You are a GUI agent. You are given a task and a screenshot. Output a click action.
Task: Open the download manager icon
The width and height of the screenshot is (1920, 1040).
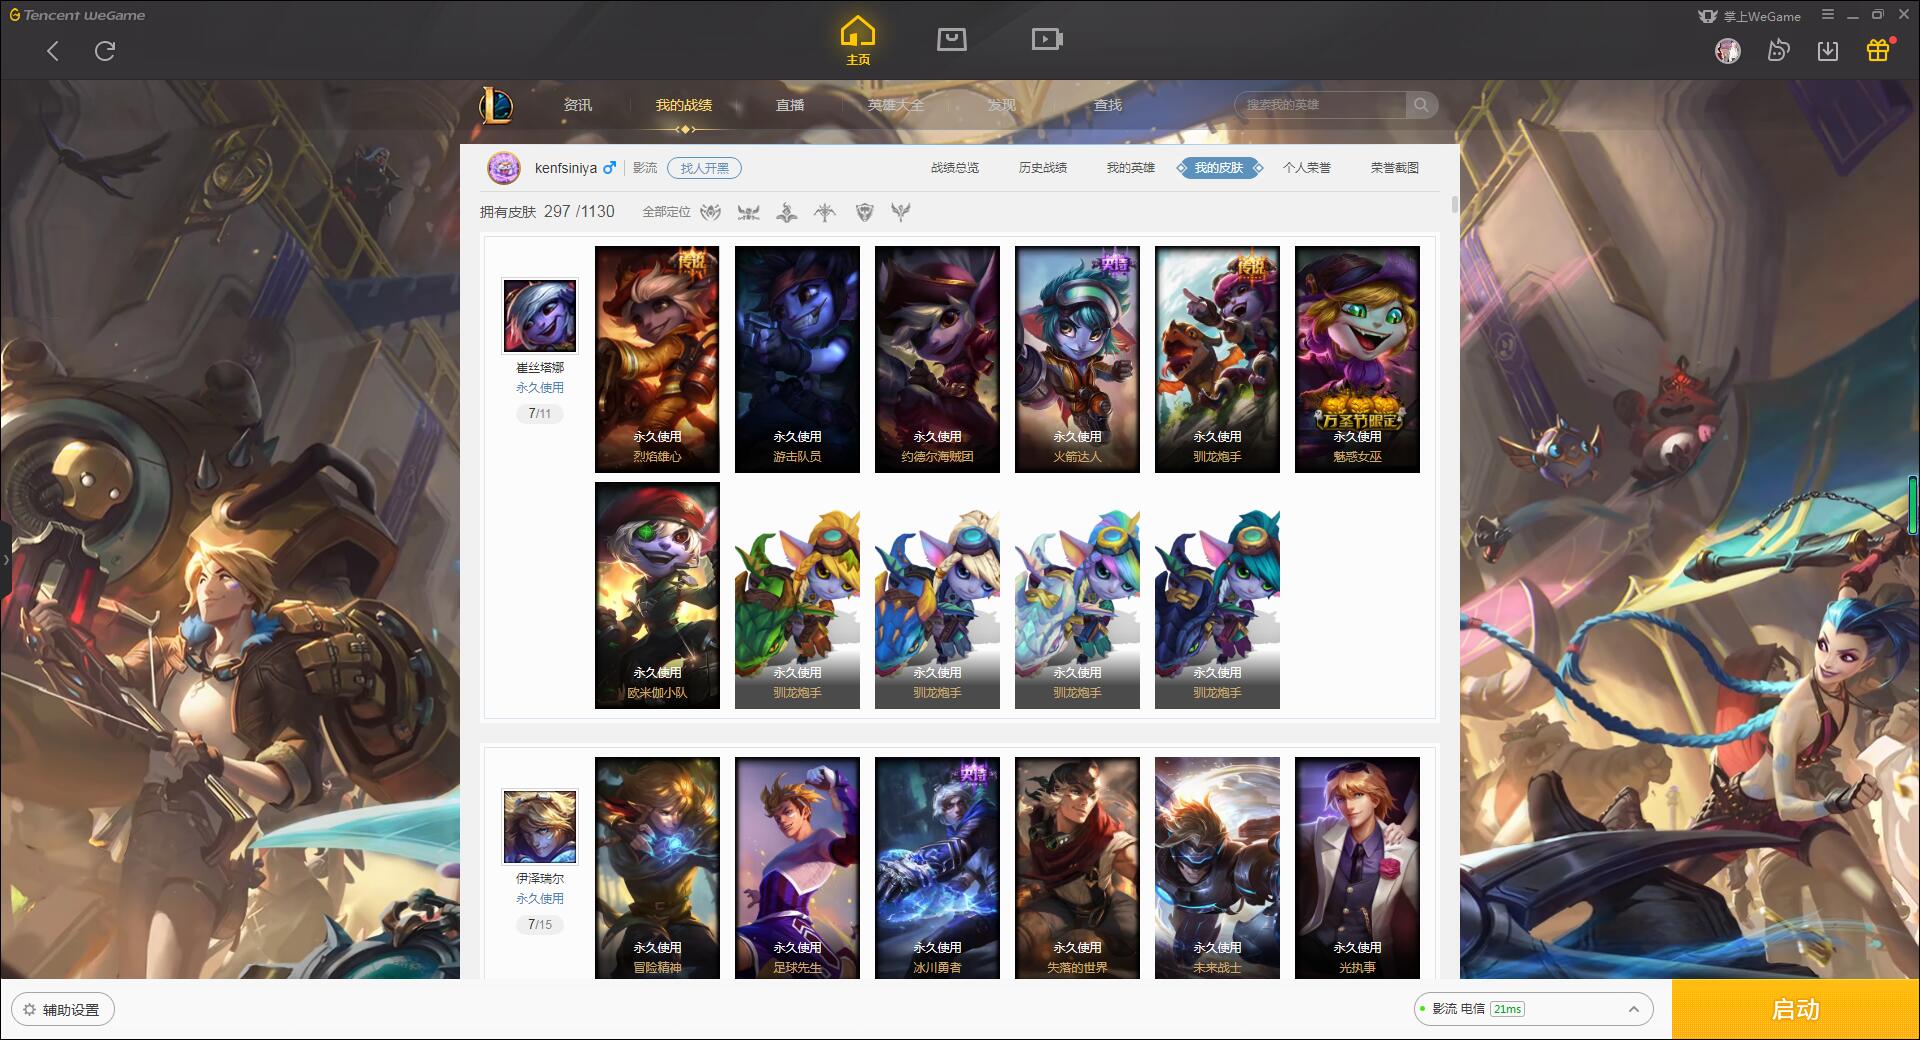(x=1828, y=51)
